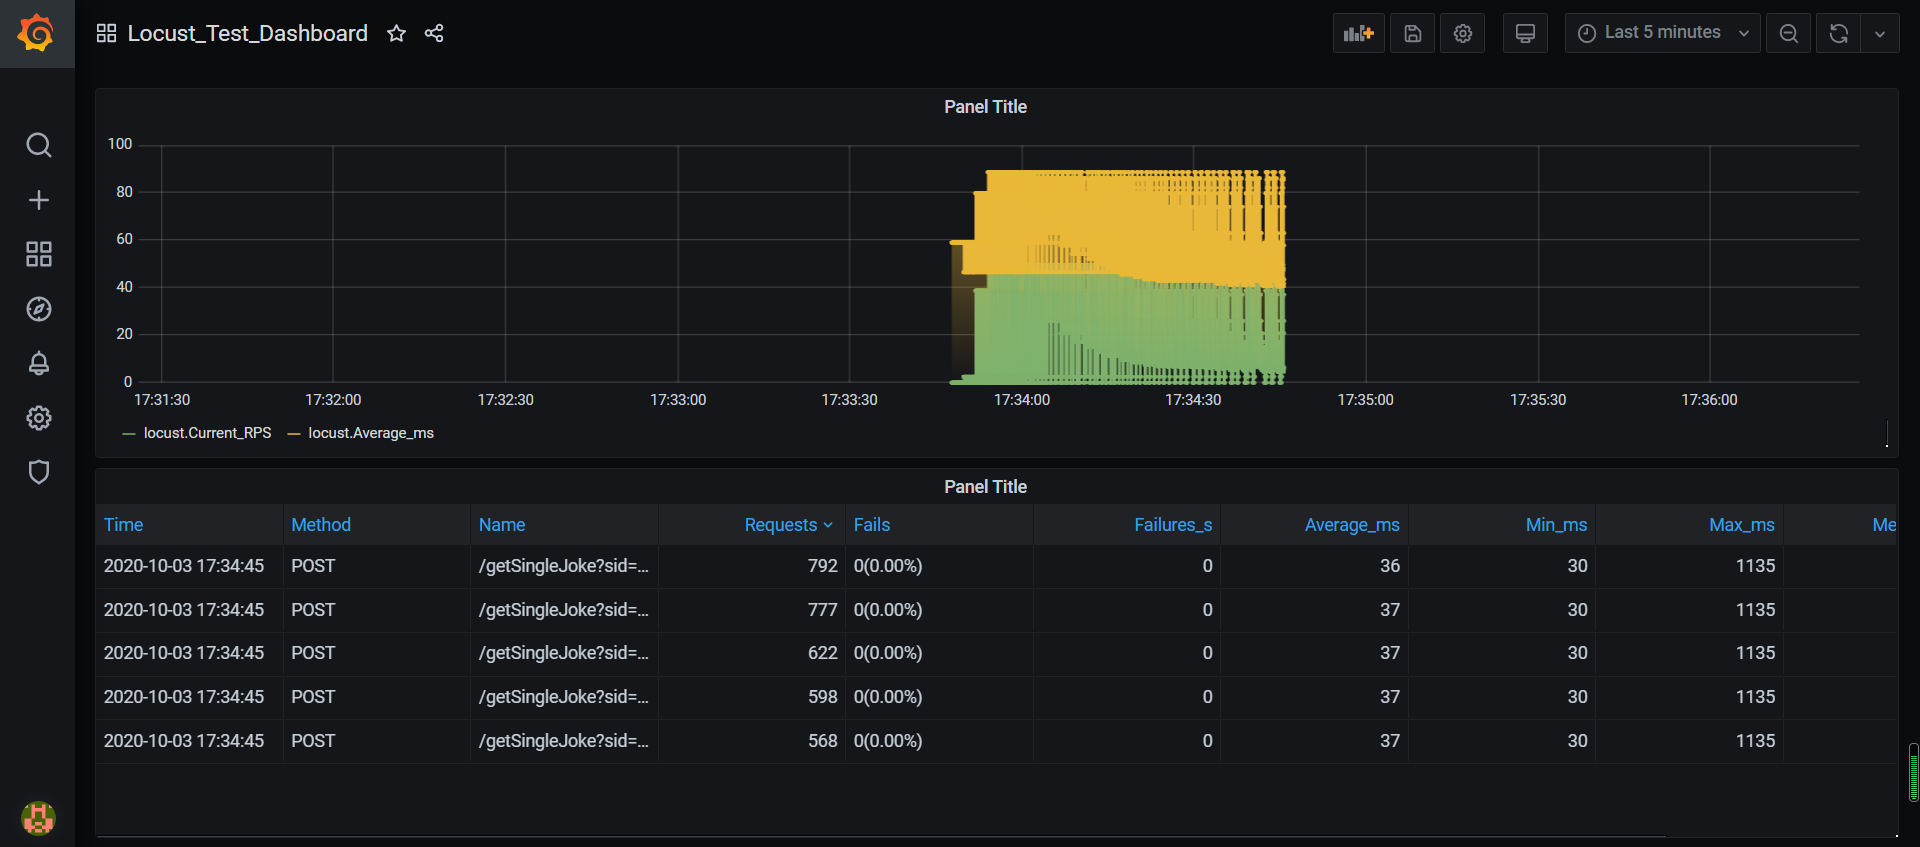Open the Alerting bell icon
This screenshot has width=1920, height=847.
38,363
